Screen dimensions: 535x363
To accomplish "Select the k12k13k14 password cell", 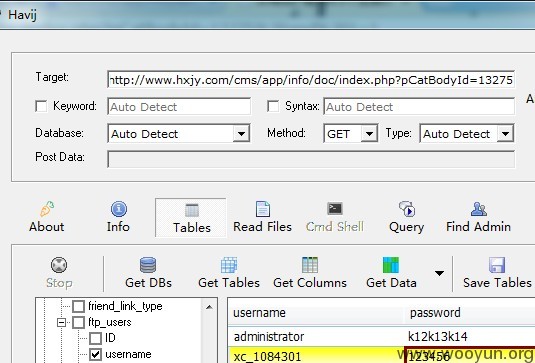I will (x=469, y=337).
